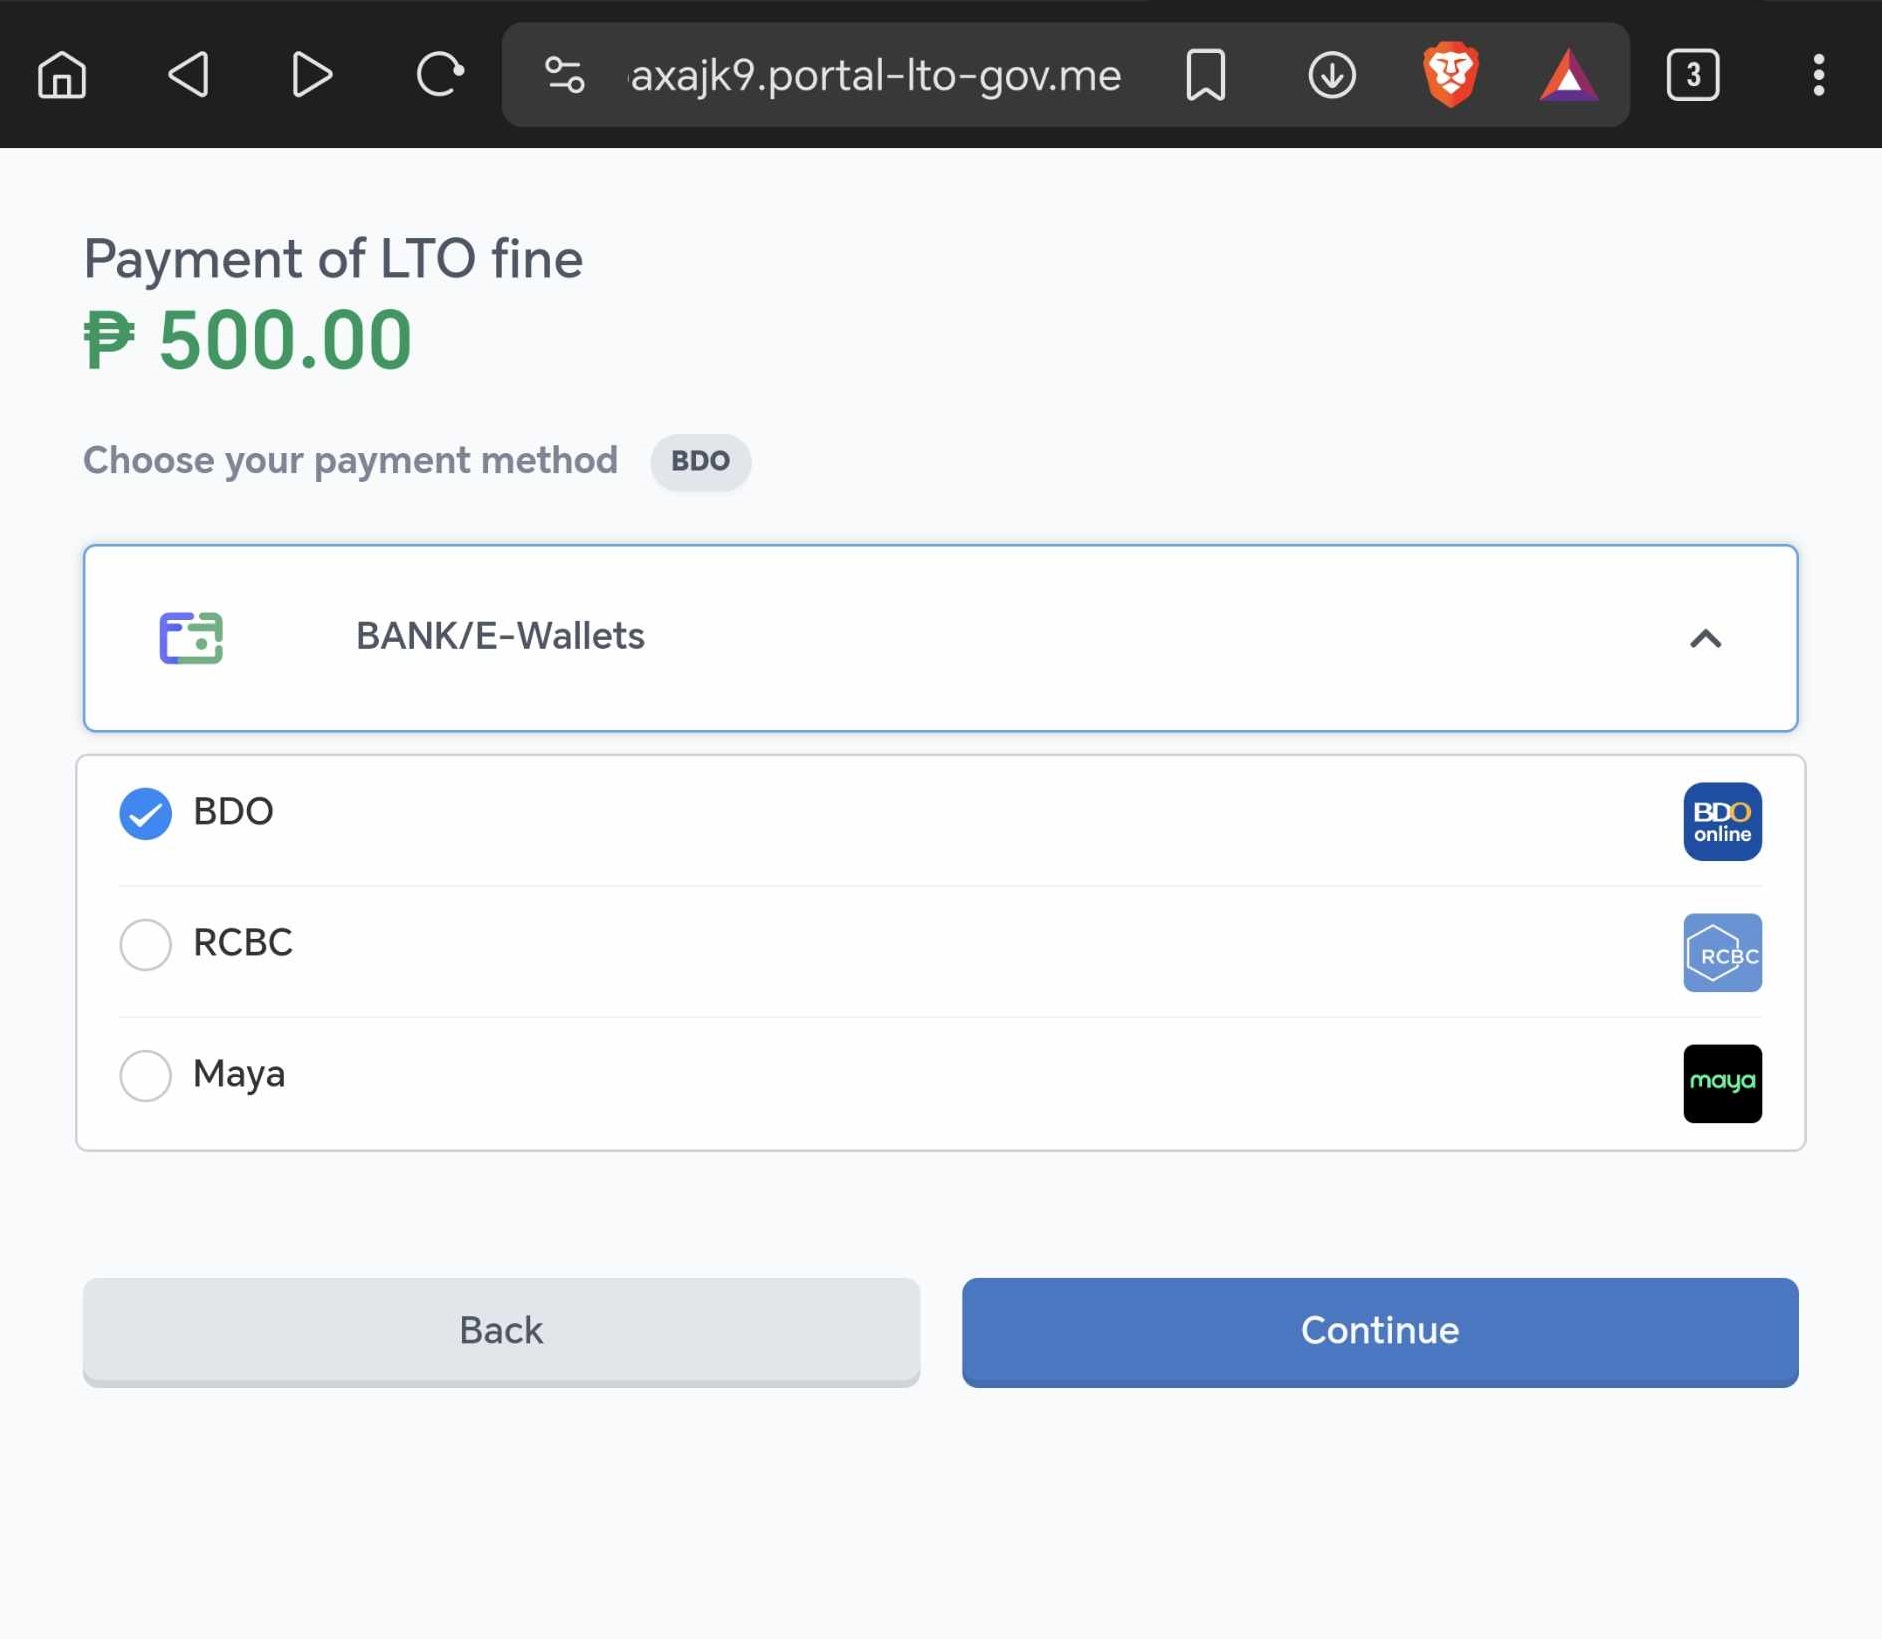Image resolution: width=1882 pixels, height=1639 pixels.
Task: Reload the page with refresh icon
Action: pyautogui.click(x=439, y=75)
